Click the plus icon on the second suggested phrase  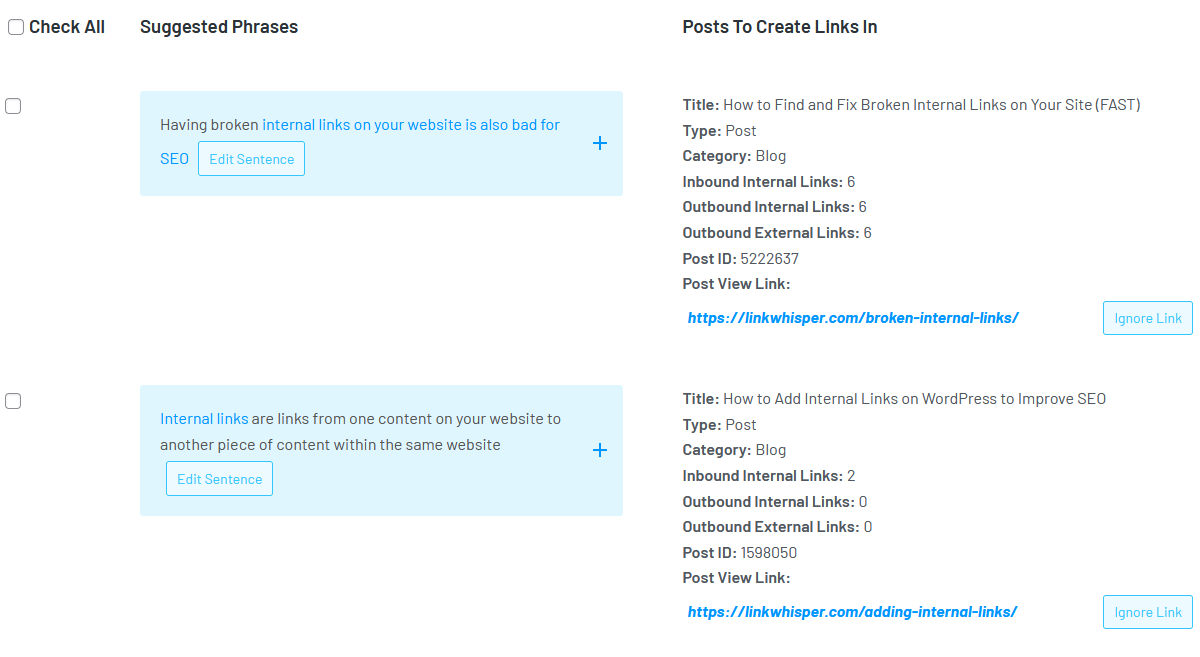[600, 450]
